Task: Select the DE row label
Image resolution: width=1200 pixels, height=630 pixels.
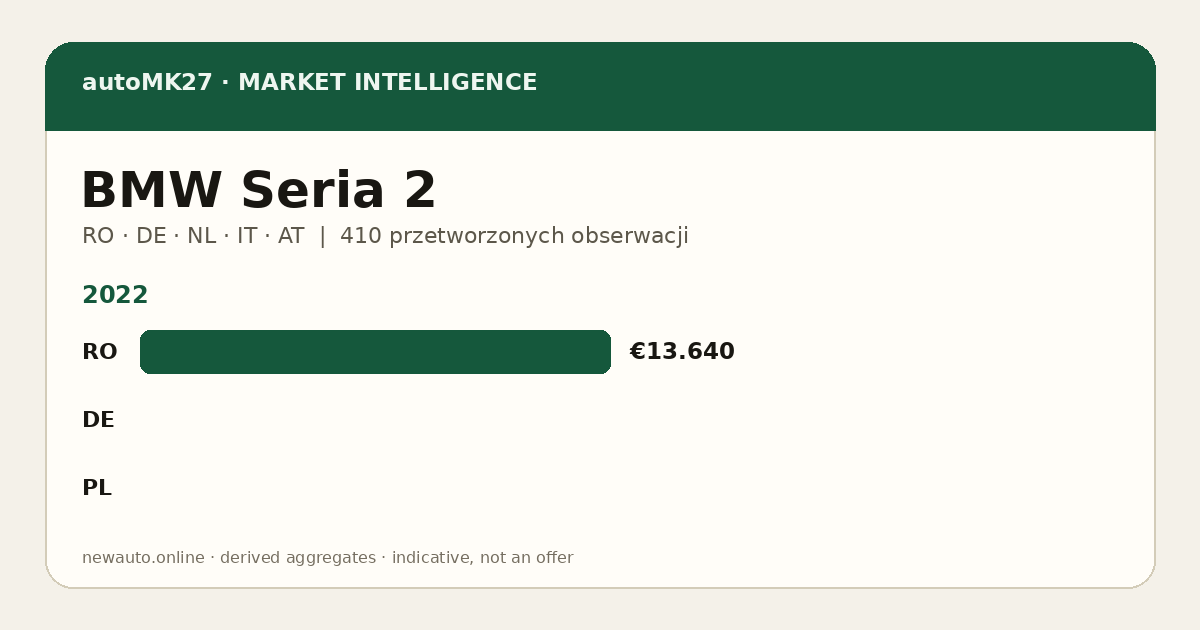Action: pyautogui.click(x=98, y=420)
